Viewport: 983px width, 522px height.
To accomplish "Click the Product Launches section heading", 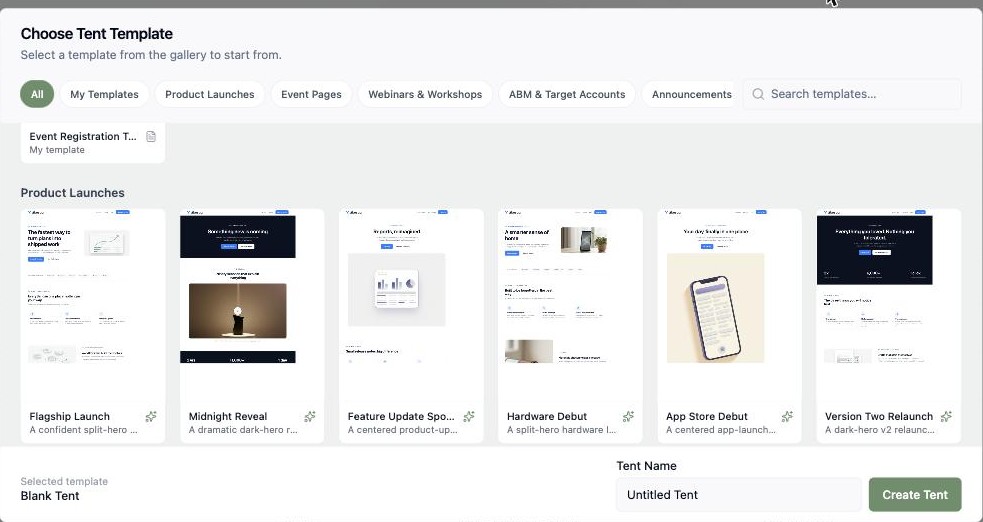I will [x=72, y=192].
